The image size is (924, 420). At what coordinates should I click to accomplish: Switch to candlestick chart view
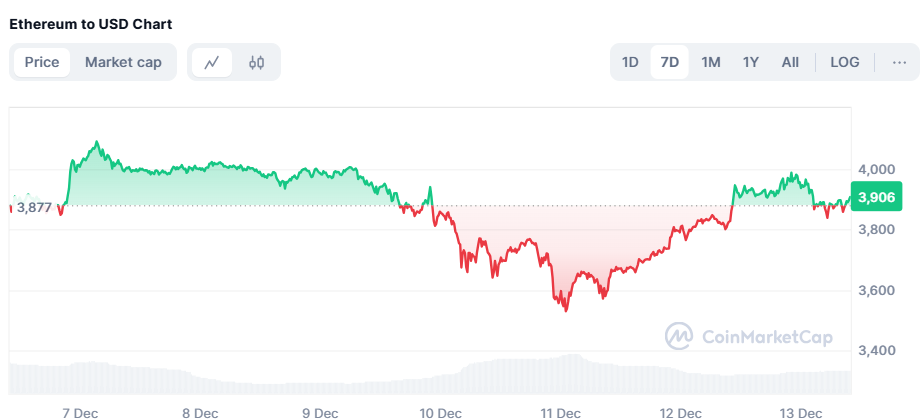[257, 62]
